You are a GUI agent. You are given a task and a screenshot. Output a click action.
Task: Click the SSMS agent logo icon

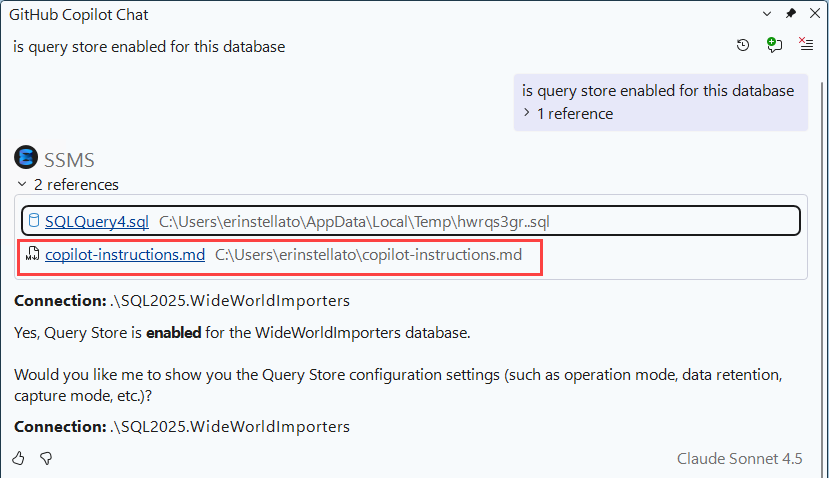[25, 158]
